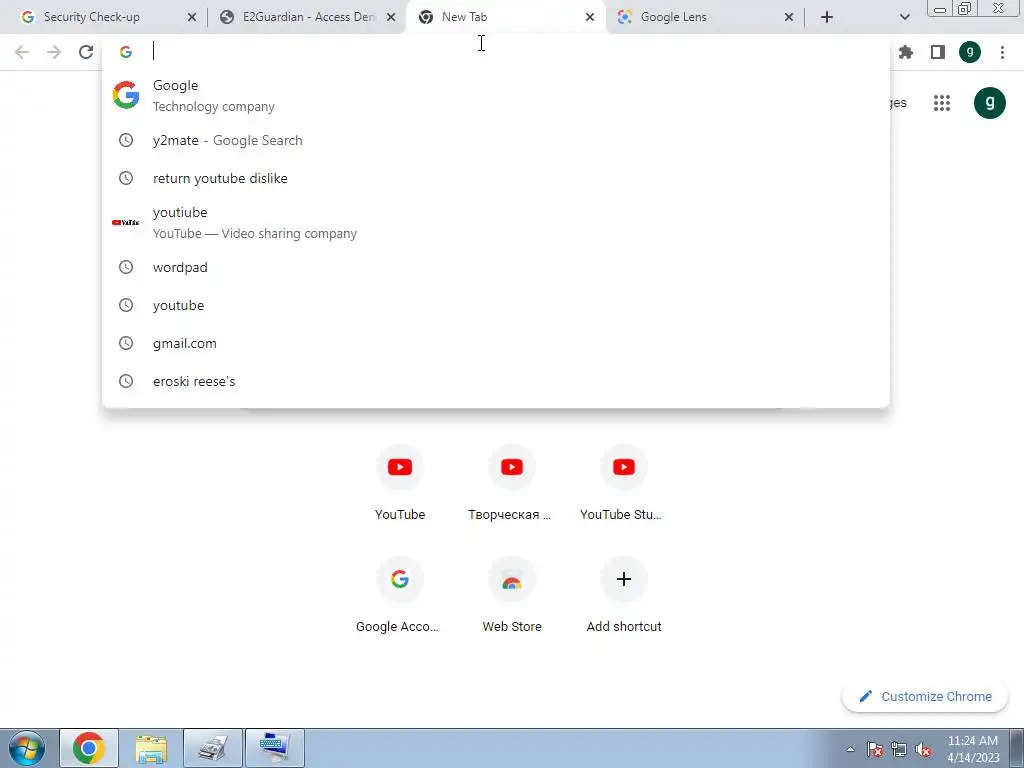Select the y2mate Google Search suggestion
This screenshot has height=768, width=1024.
(x=496, y=140)
